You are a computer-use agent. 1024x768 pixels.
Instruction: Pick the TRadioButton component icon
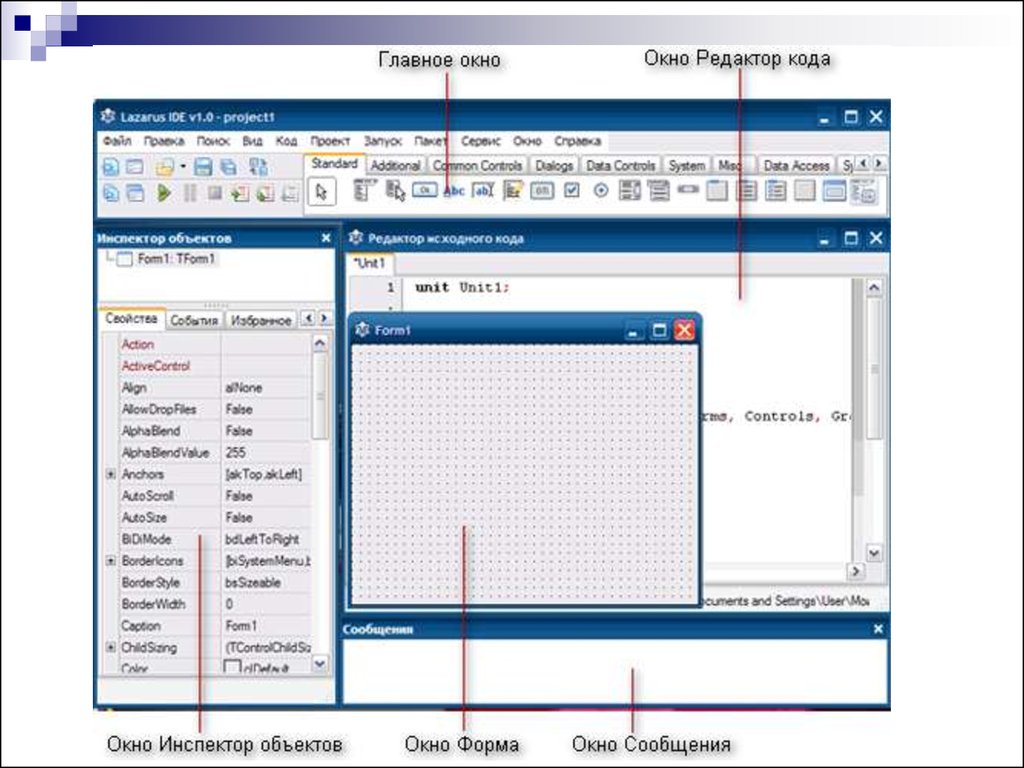click(x=601, y=190)
